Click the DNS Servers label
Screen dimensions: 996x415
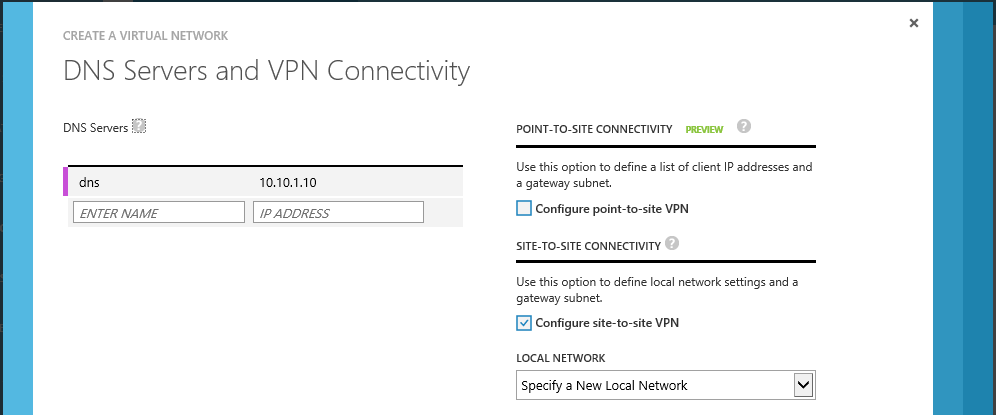[95, 128]
